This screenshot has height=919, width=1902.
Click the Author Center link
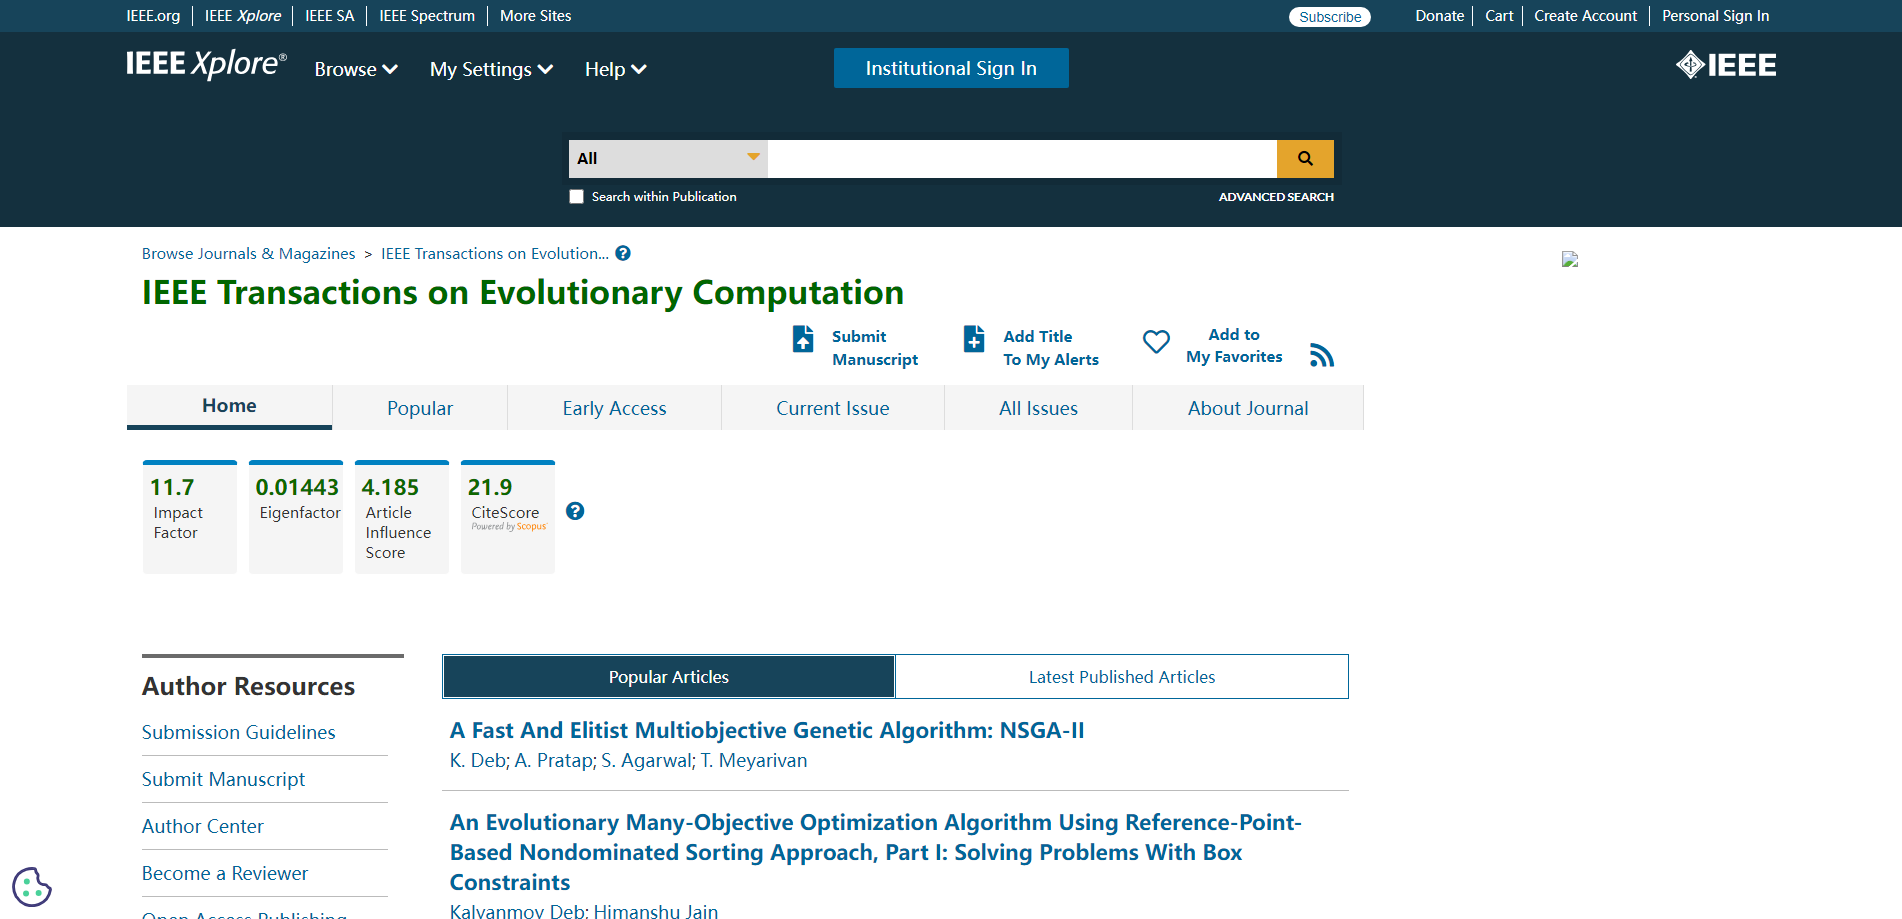pyautogui.click(x=203, y=826)
